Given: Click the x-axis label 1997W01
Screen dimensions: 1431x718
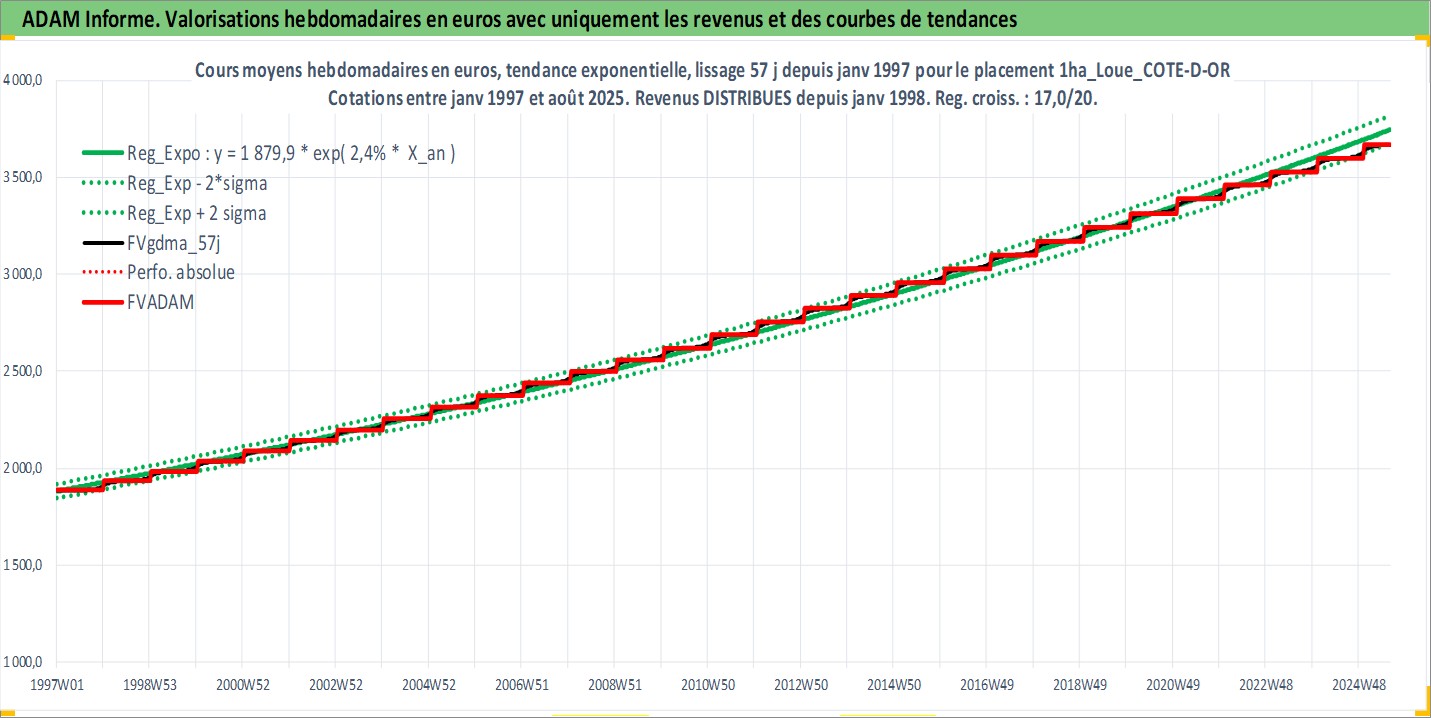Looking at the screenshot, I should point(55,685).
